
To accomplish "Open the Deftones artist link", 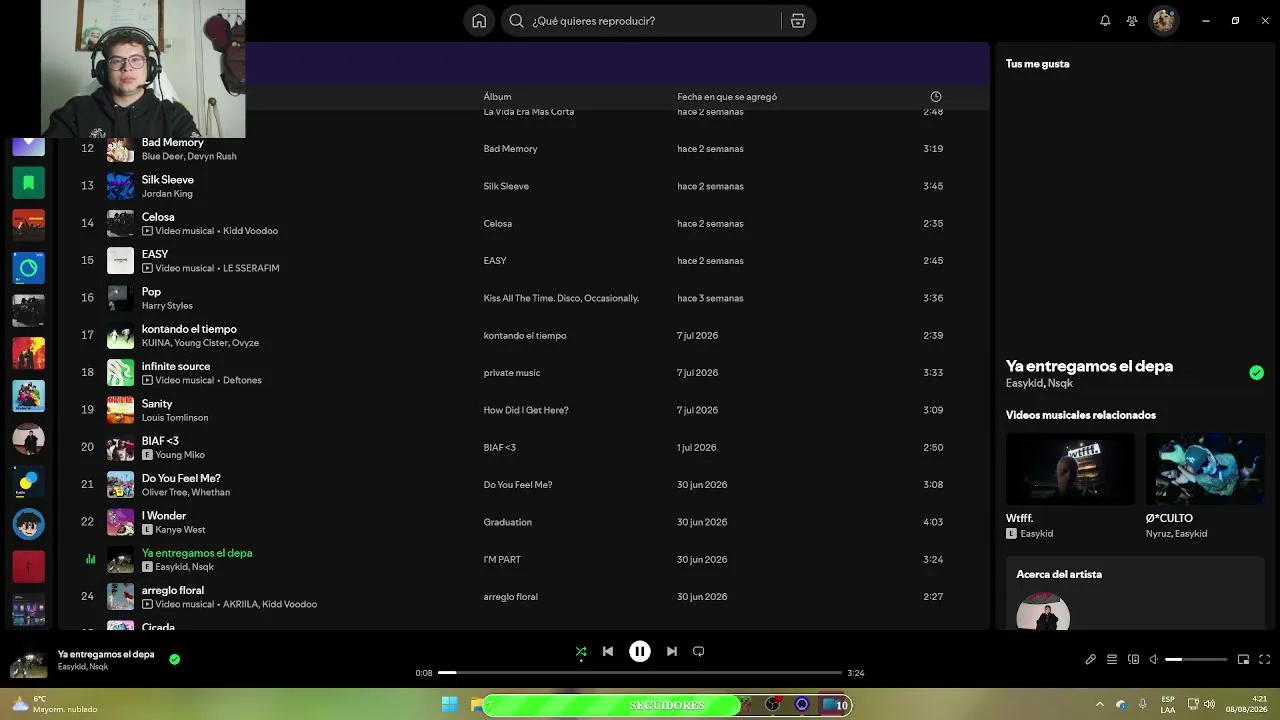I will [x=242, y=380].
